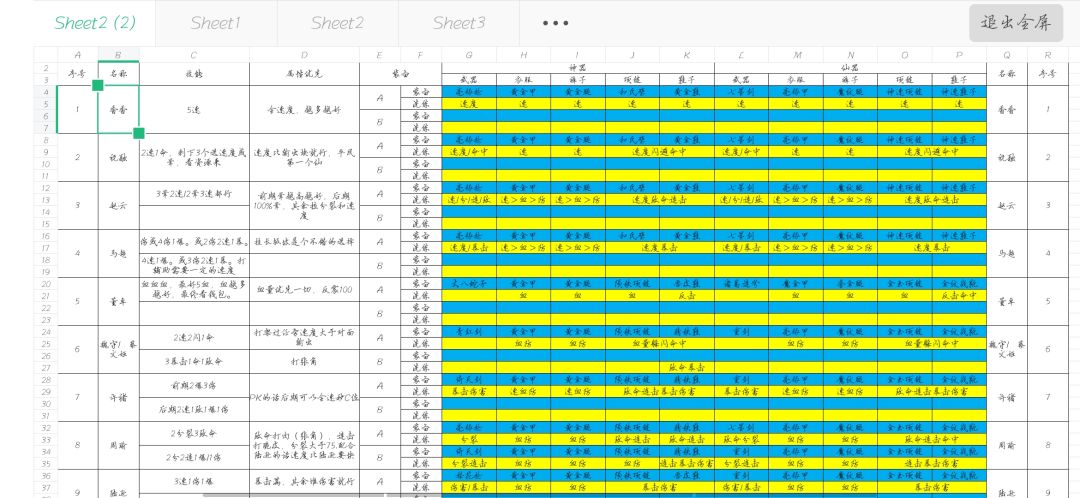The height and width of the screenshot is (498, 1080).
Task: Click cell 3速1伤1爆
Action: click(x=194, y=481)
